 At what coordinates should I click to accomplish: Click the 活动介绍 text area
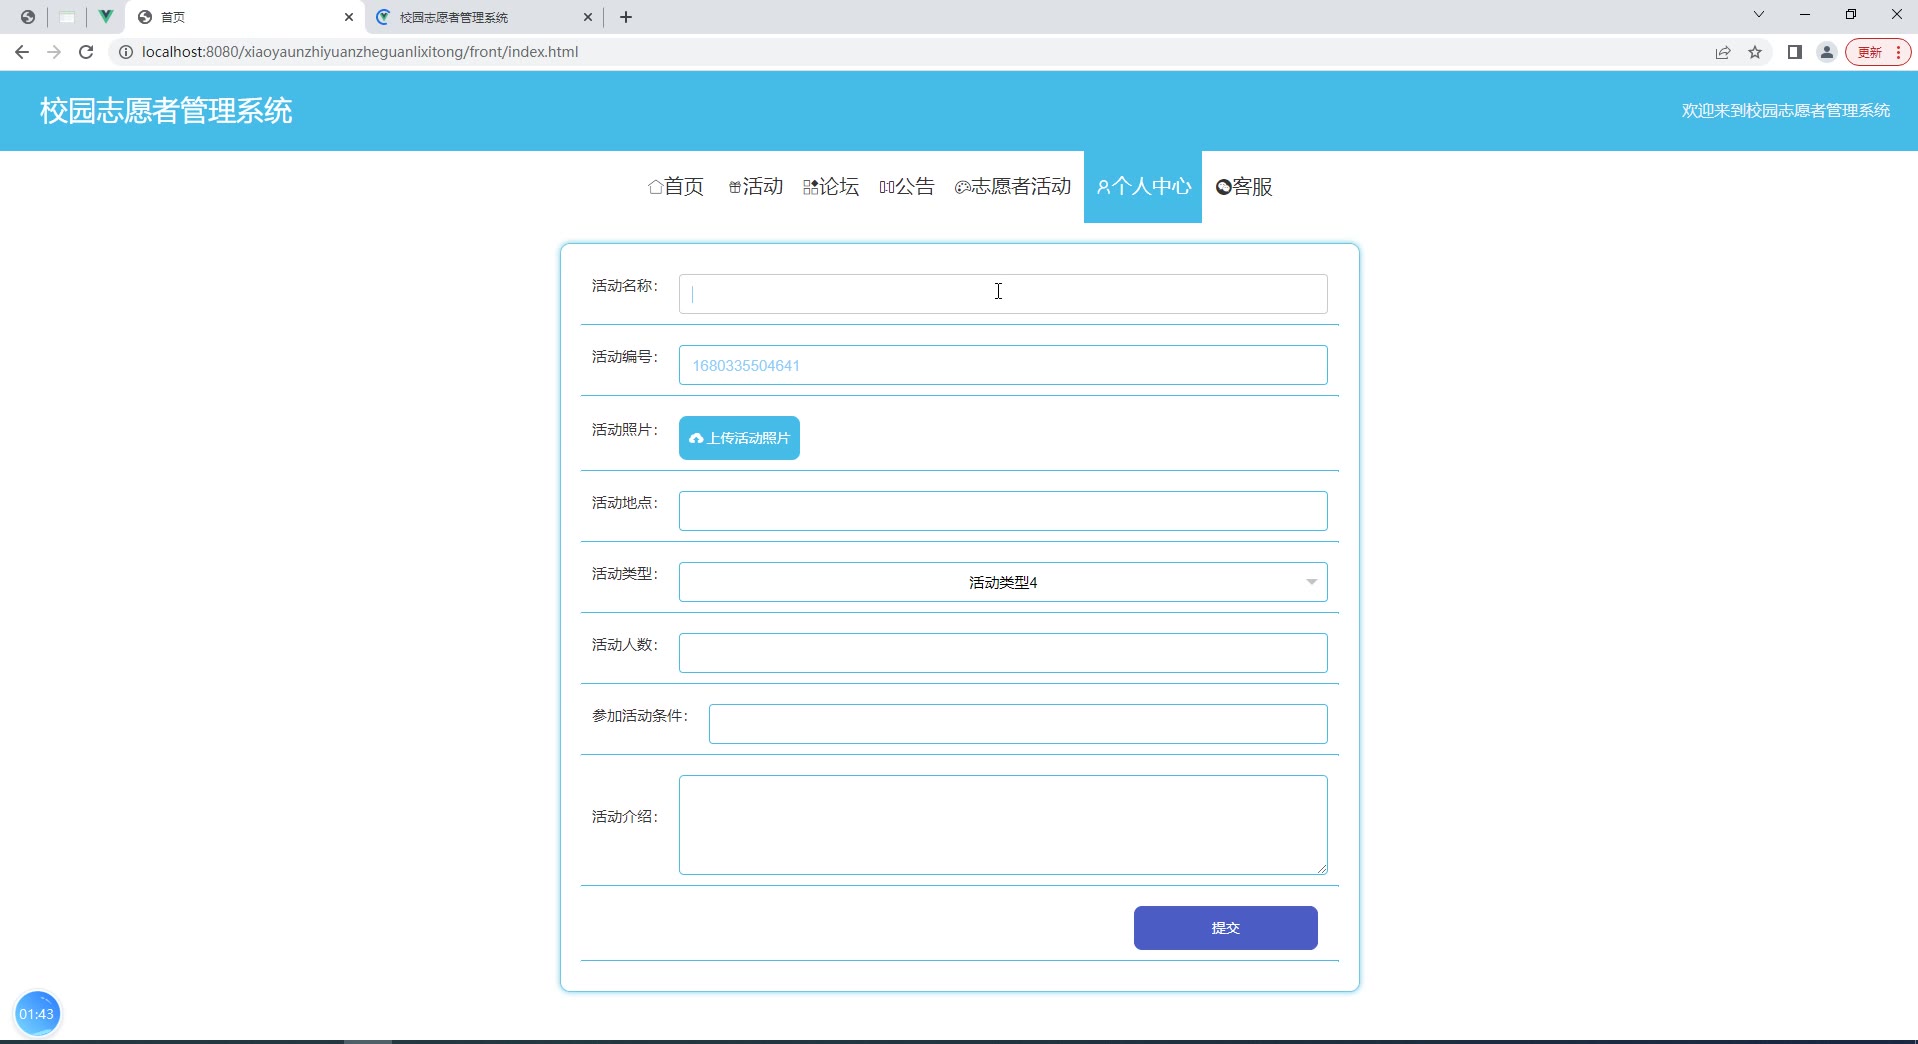[x=1003, y=825]
